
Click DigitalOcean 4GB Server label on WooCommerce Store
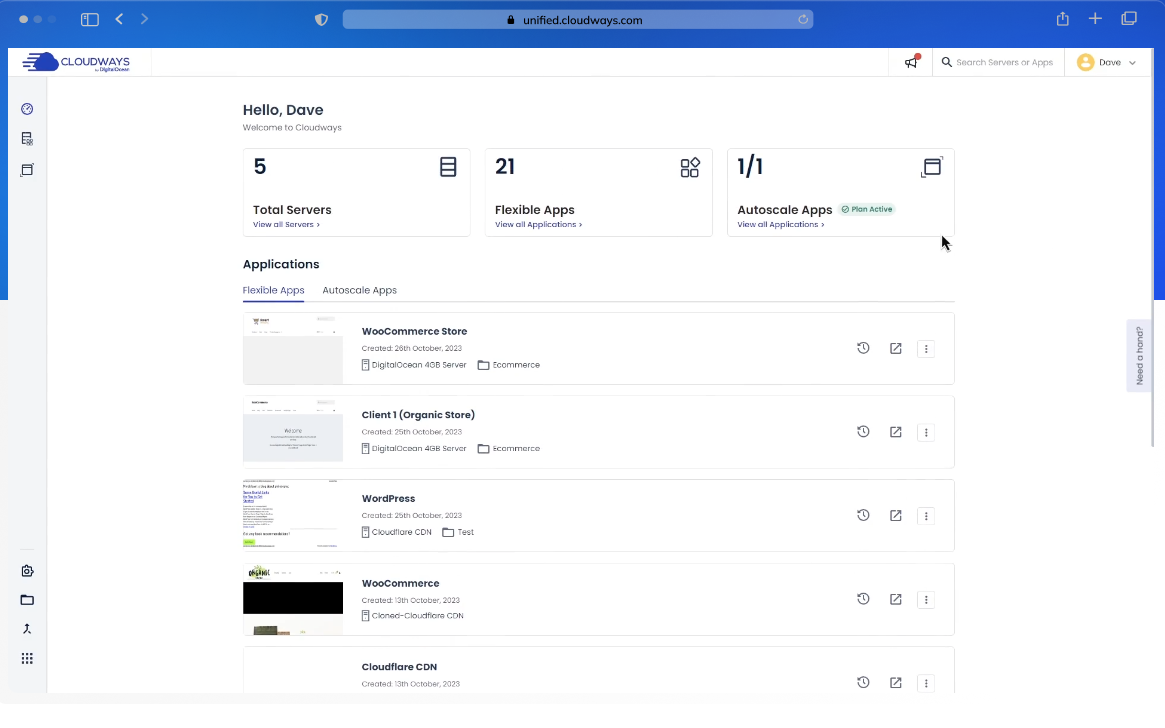coord(414,365)
